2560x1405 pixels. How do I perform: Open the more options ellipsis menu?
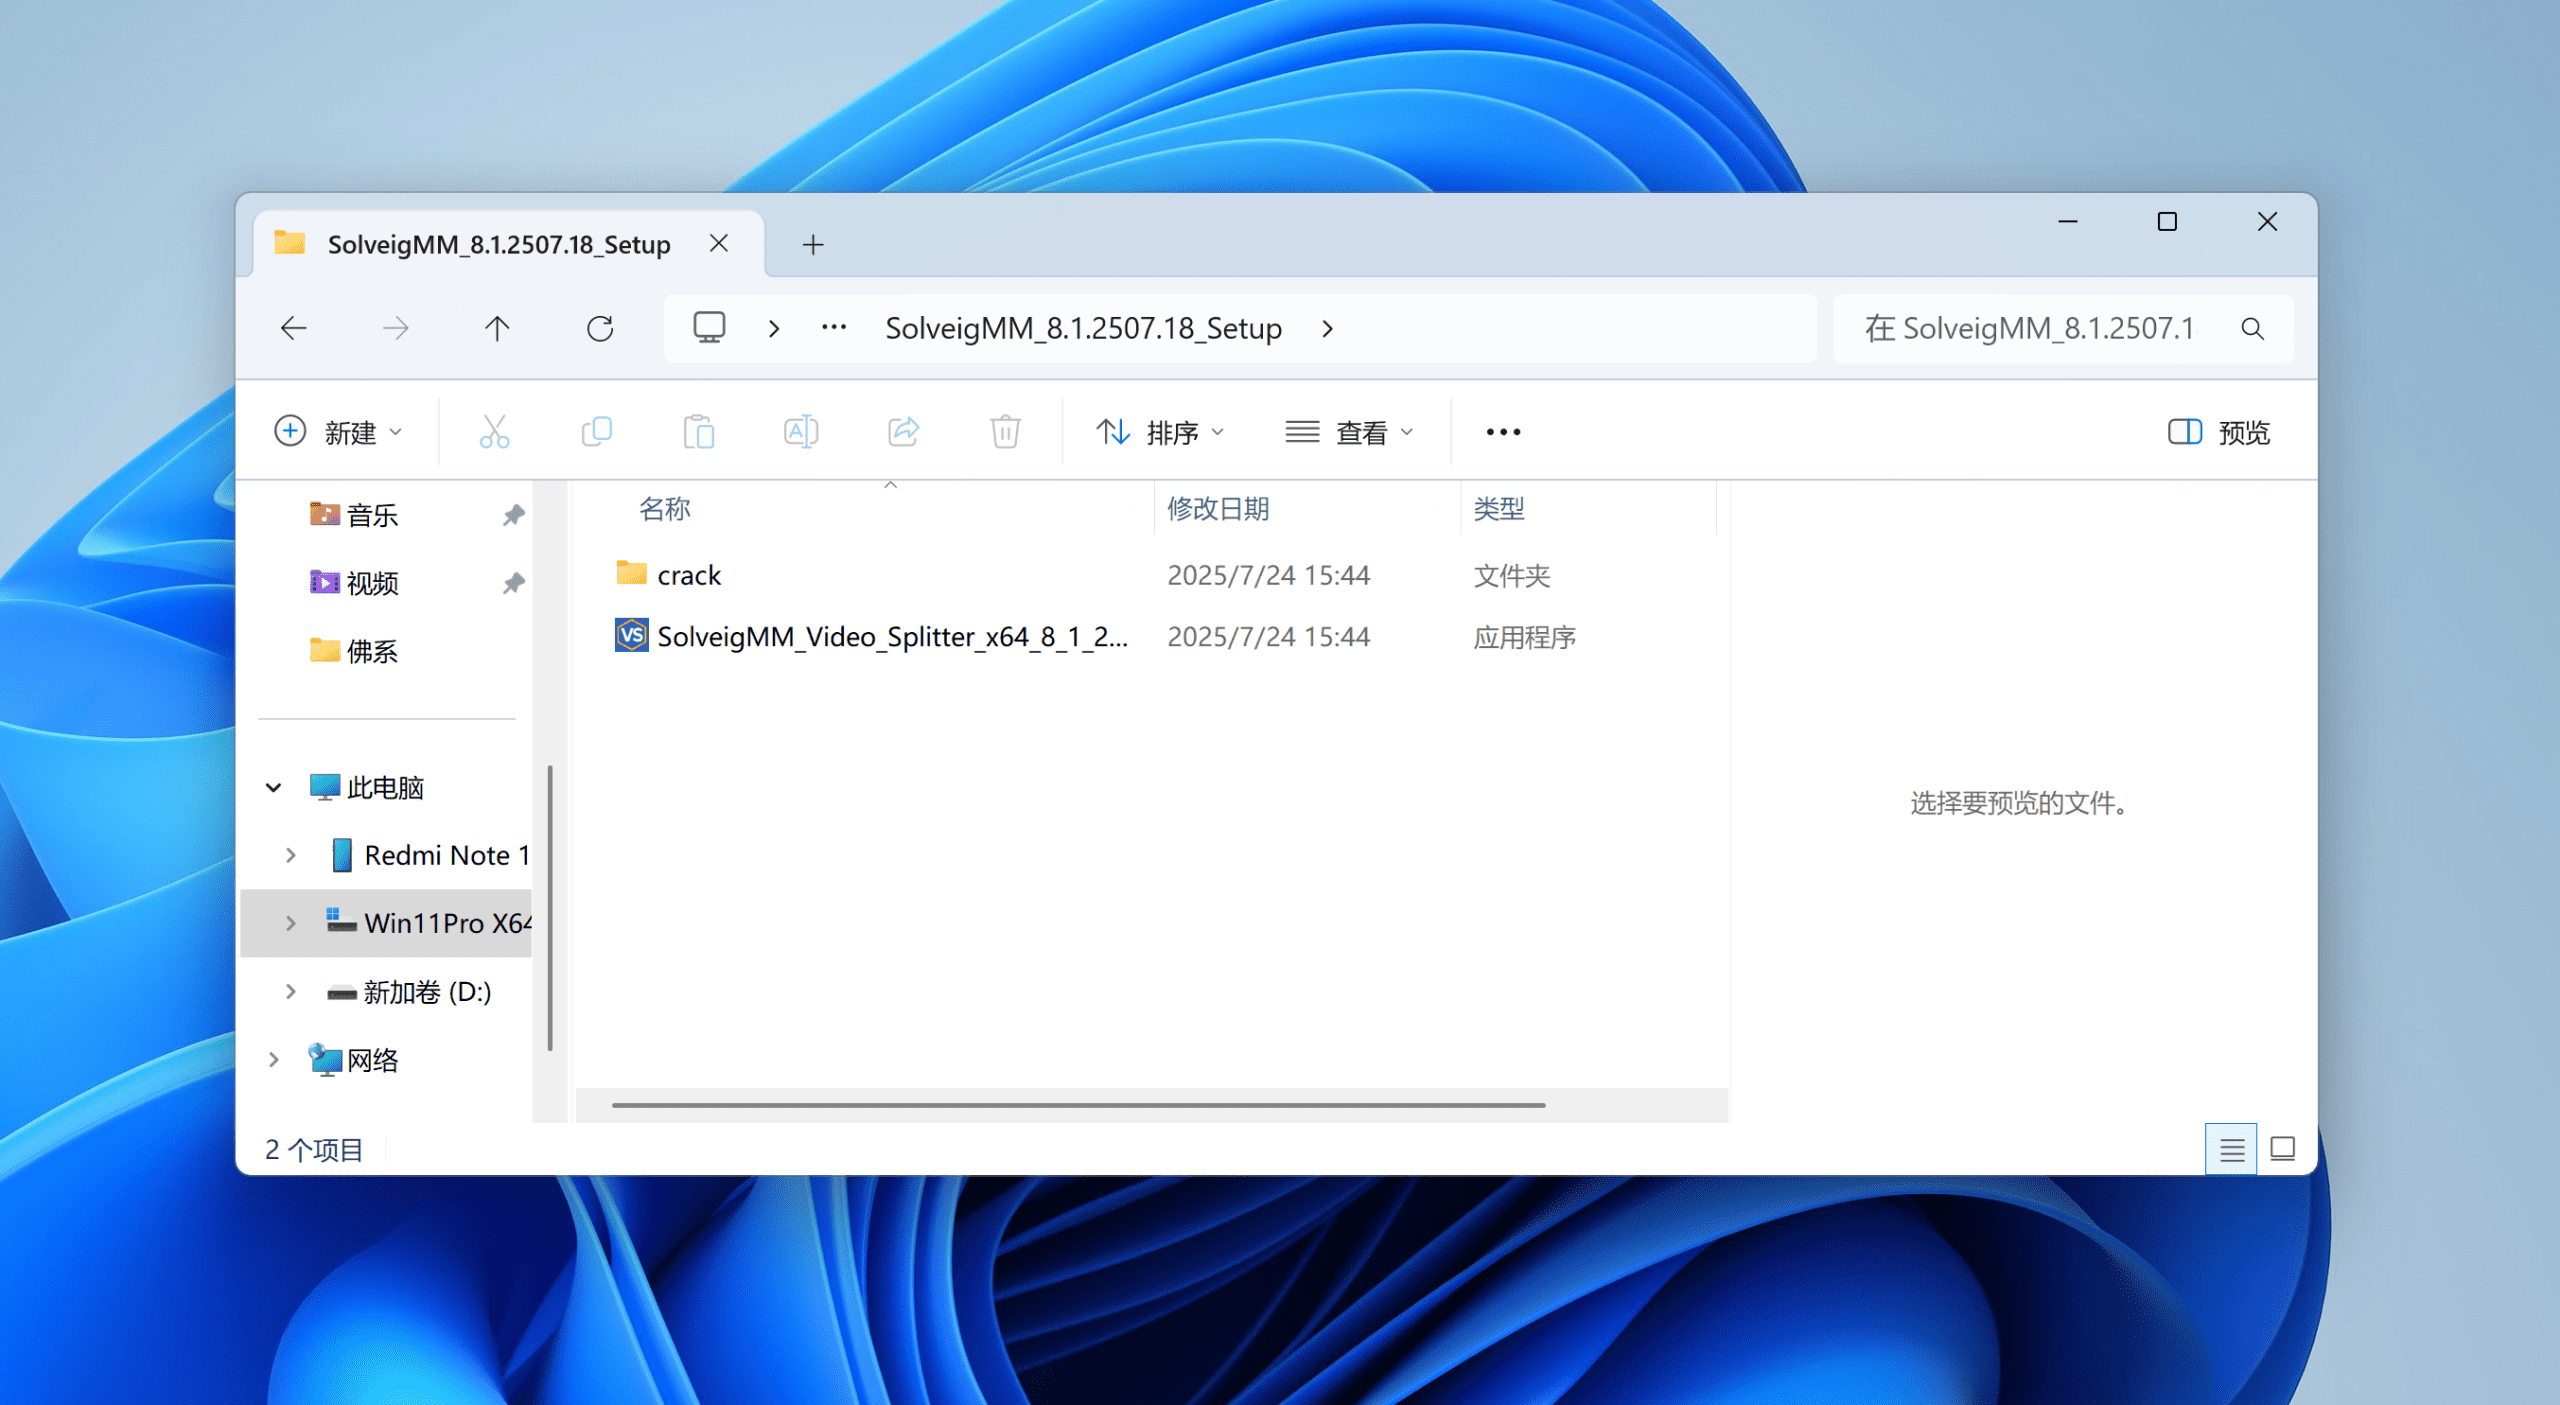1503,432
